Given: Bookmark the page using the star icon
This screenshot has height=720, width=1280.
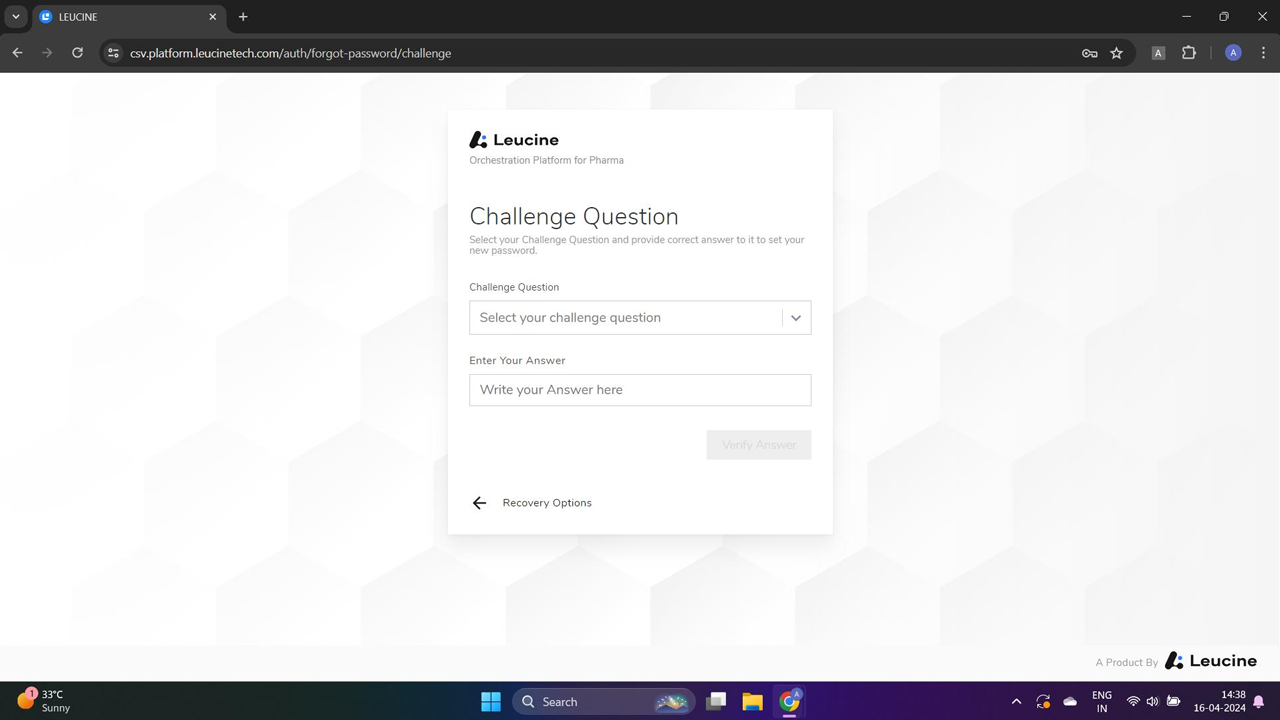Looking at the screenshot, I should click(1116, 53).
